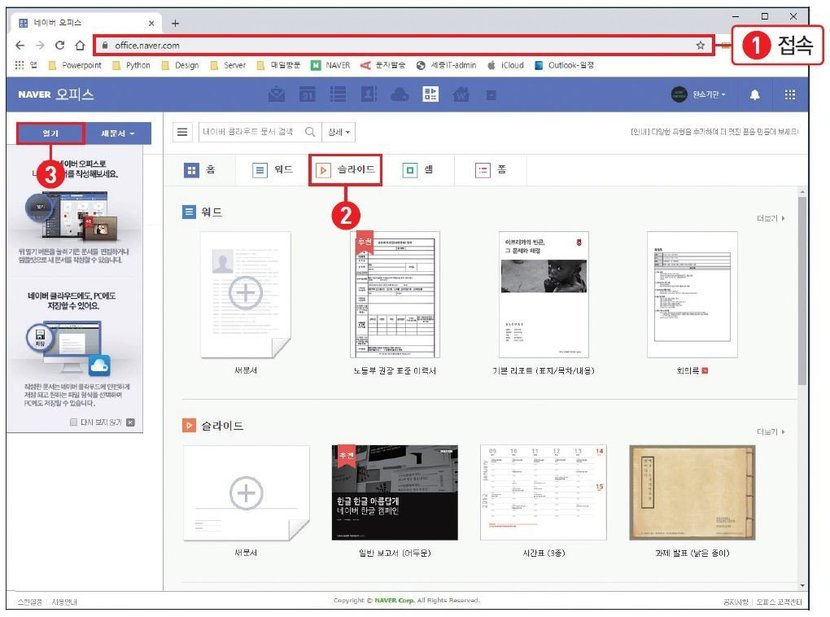Image resolution: width=830 pixels, height=617 pixels.
Task: Click the notification bell icon
Action: pos(755,95)
